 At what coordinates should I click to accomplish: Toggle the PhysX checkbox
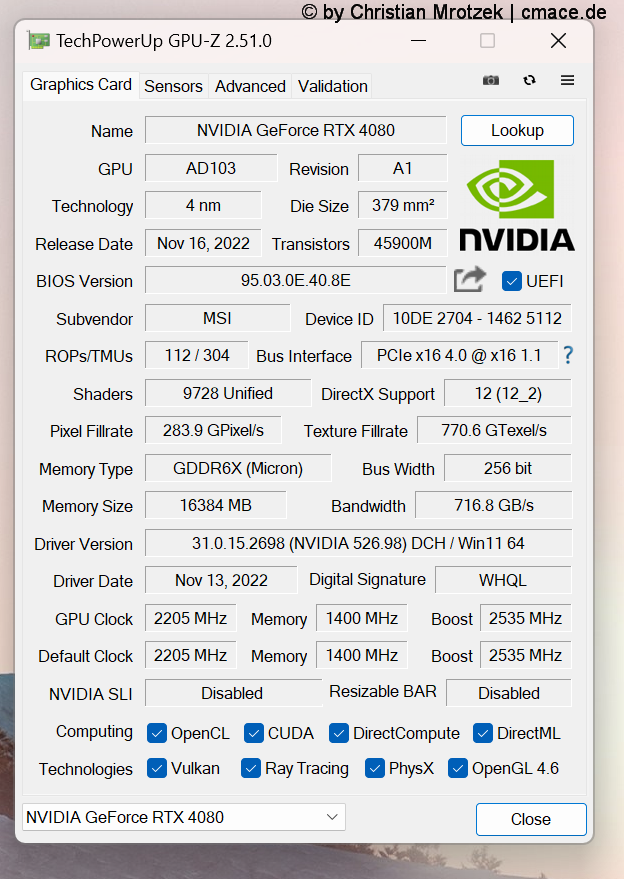point(375,768)
